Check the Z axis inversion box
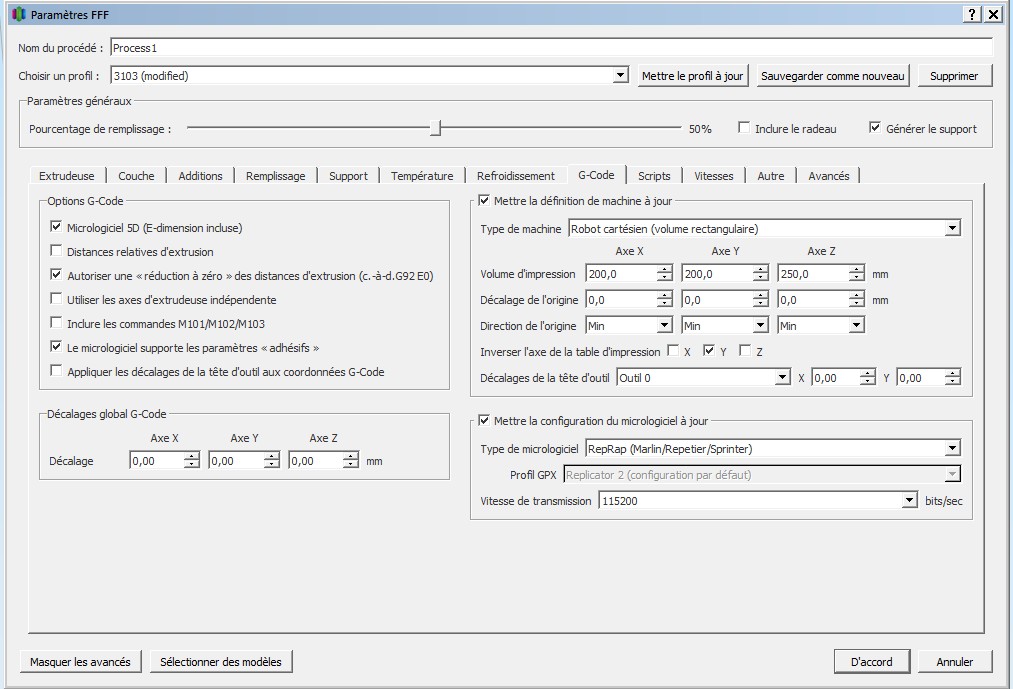Viewport: 1013px width, 689px height. pyautogui.click(x=744, y=352)
